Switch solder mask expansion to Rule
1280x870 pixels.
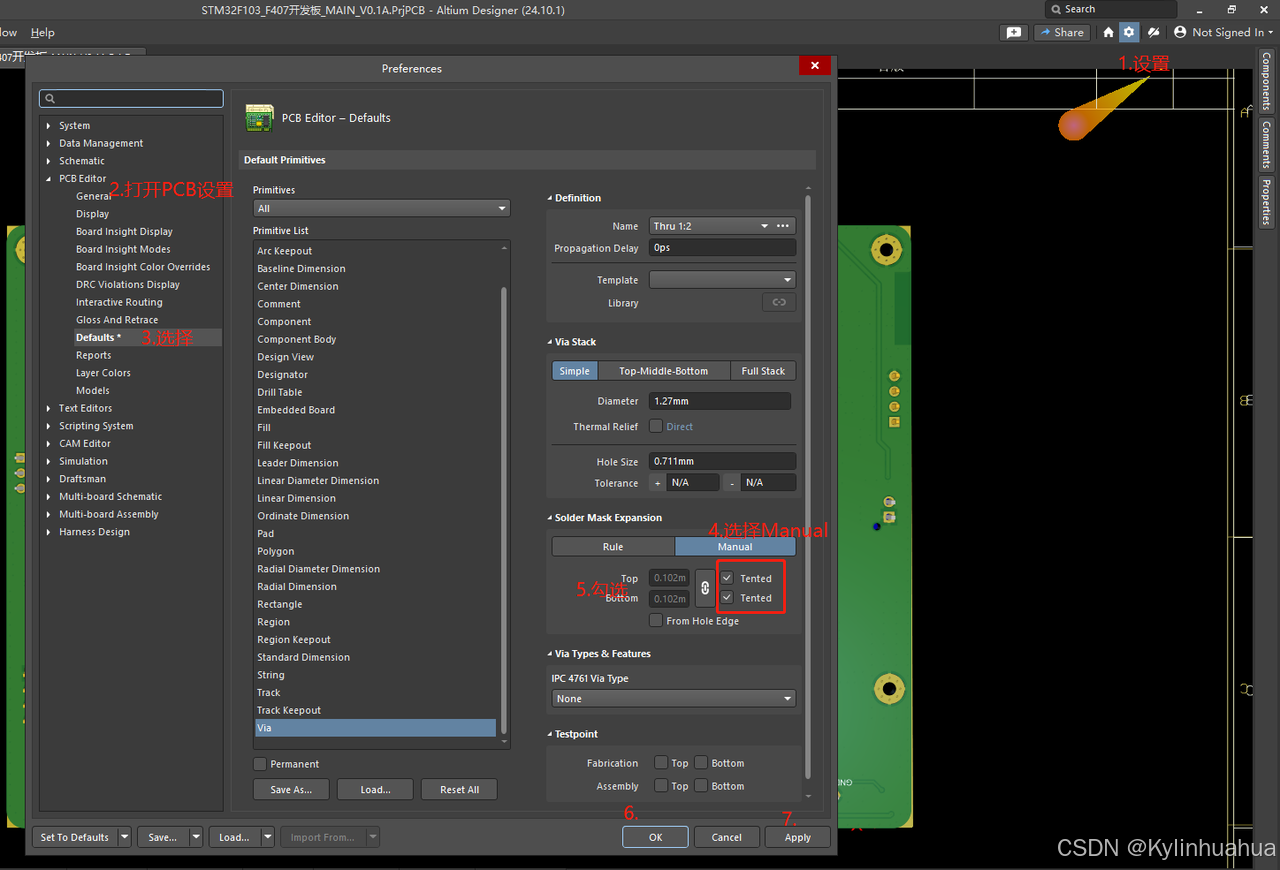click(613, 547)
